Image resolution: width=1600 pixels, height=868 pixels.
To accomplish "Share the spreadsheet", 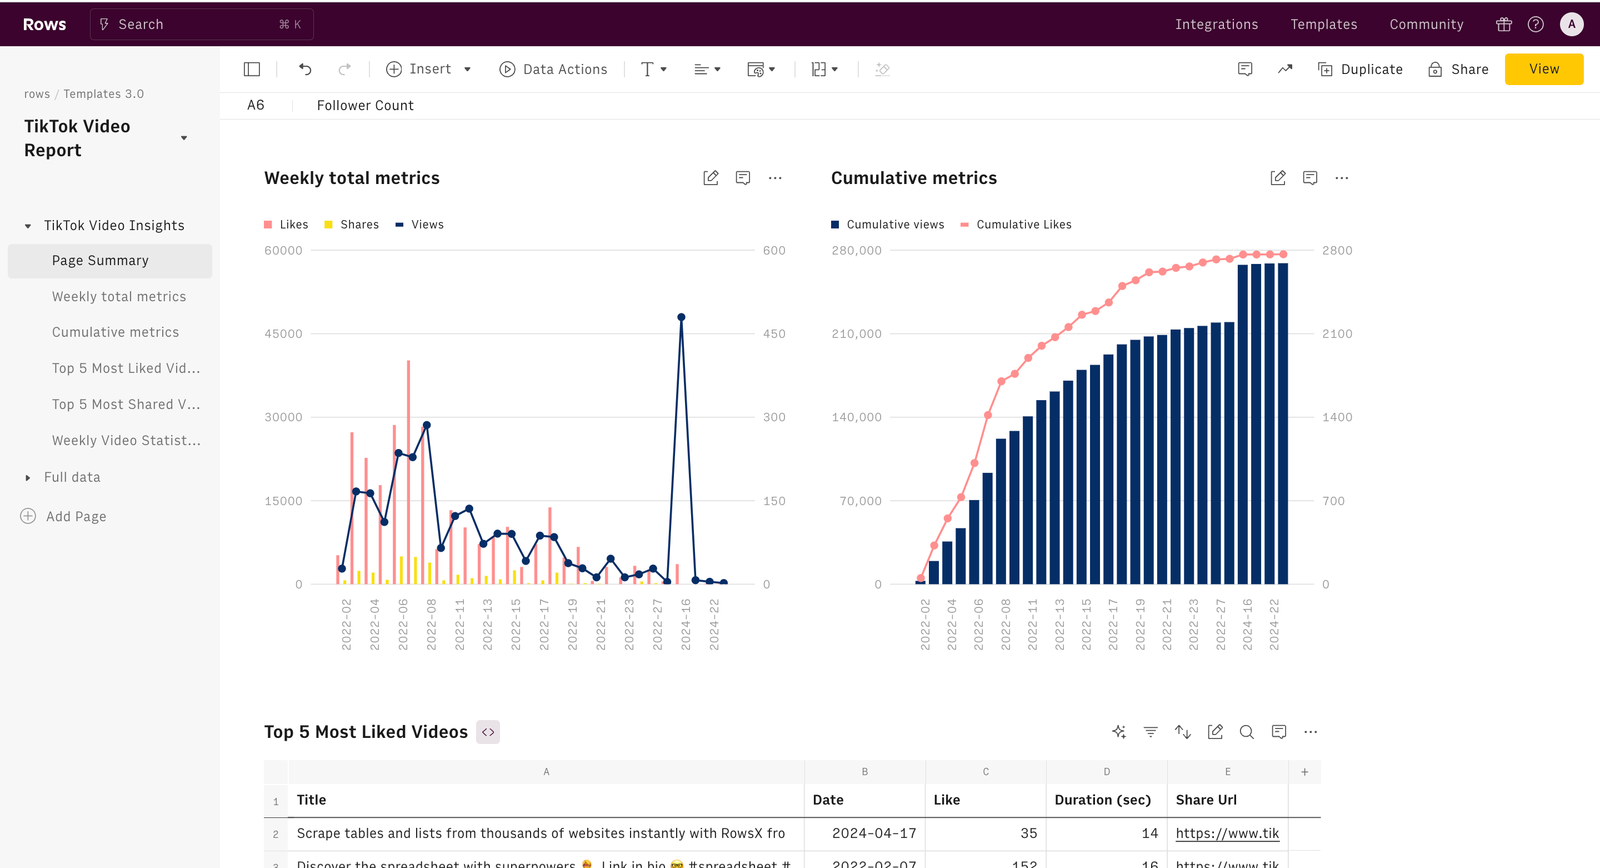I will coord(1458,69).
